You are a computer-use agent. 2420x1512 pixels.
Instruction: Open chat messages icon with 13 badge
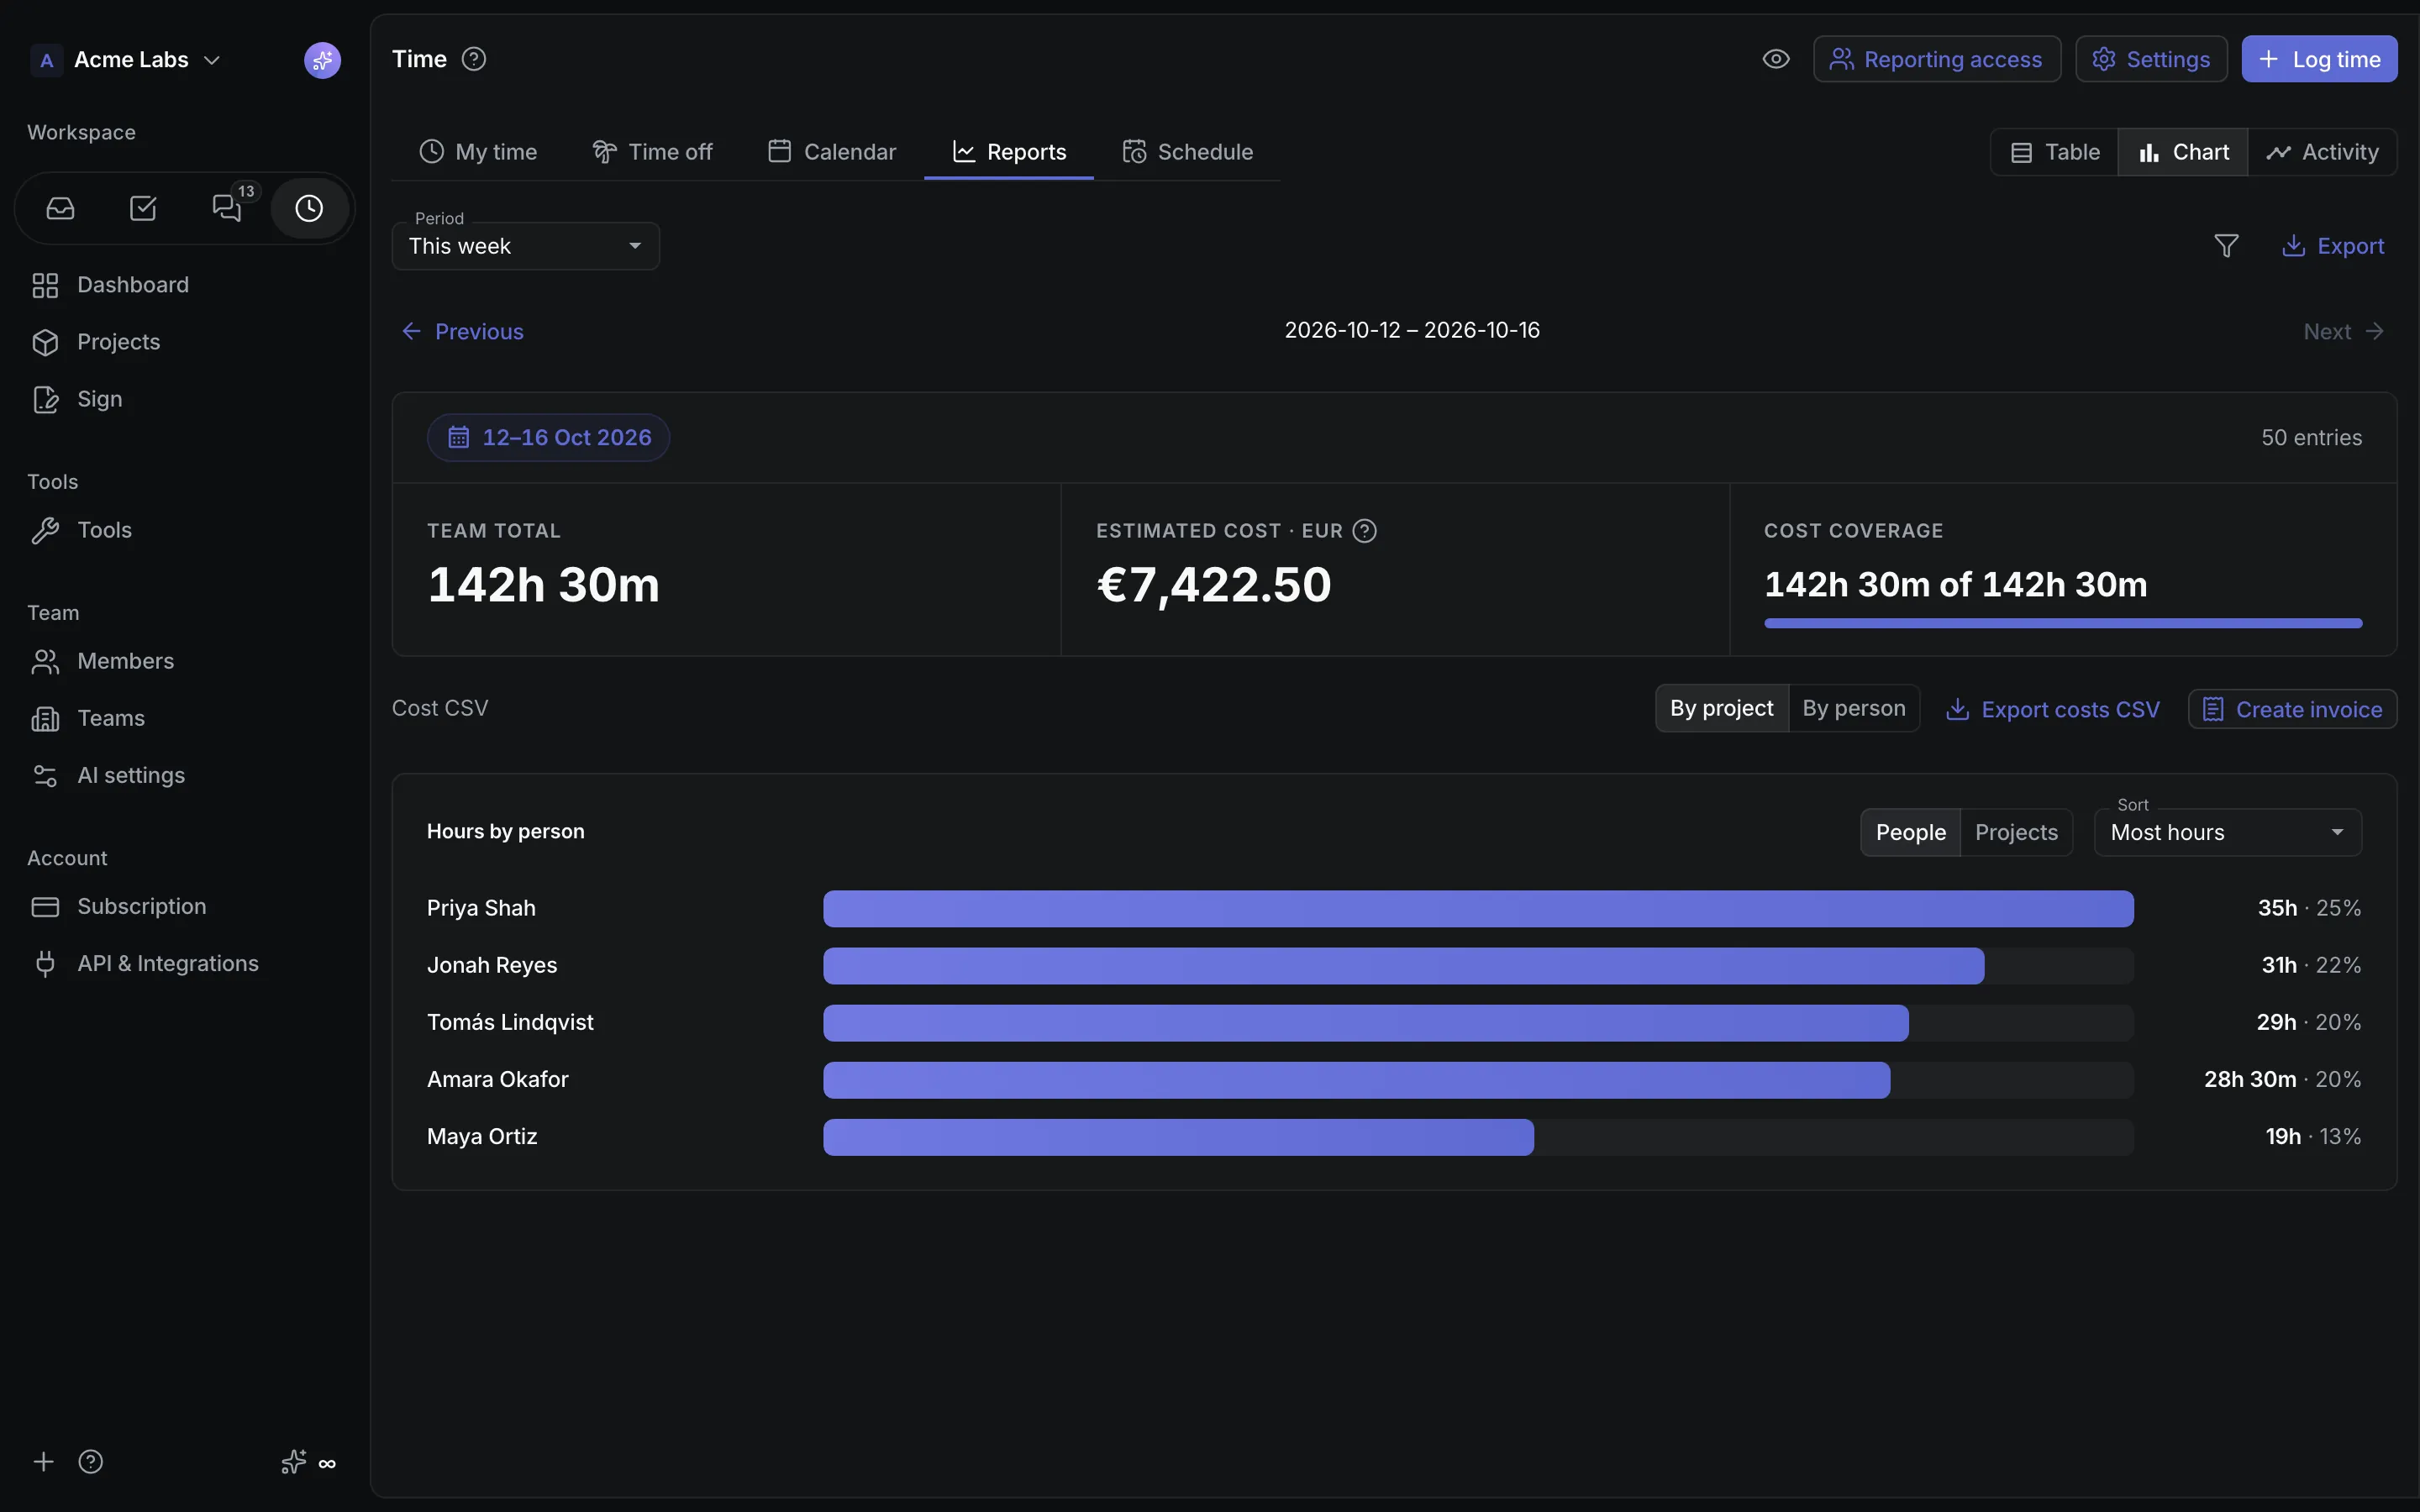[x=227, y=208]
